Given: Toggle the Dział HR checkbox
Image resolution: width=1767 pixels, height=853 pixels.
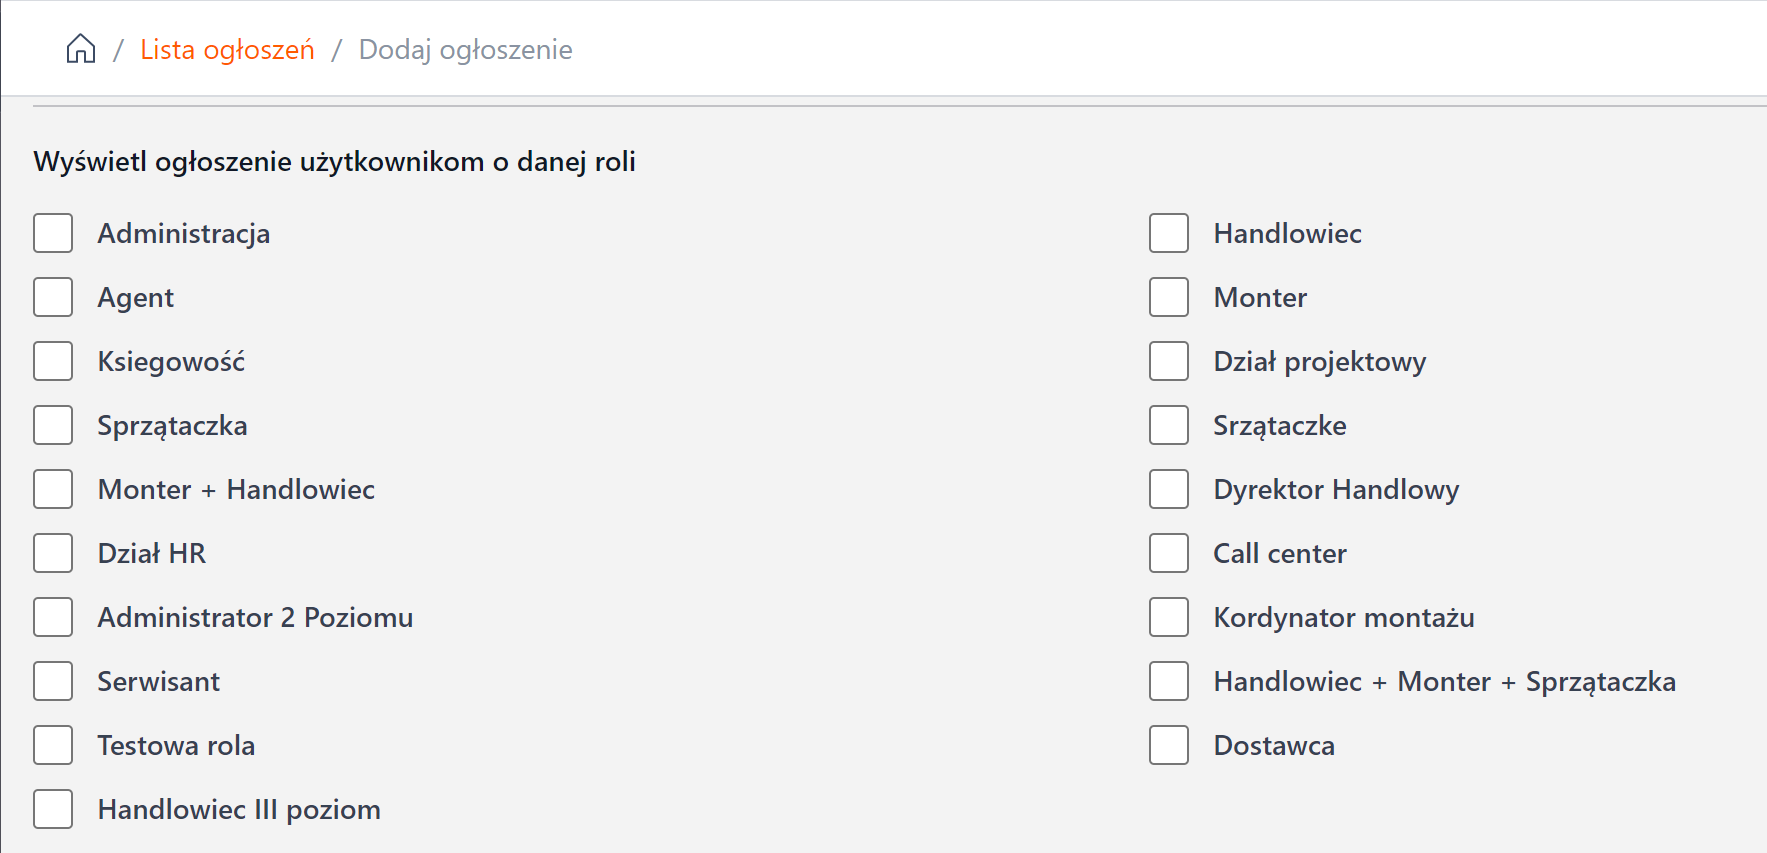Looking at the screenshot, I should pyautogui.click(x=53, y=553).
